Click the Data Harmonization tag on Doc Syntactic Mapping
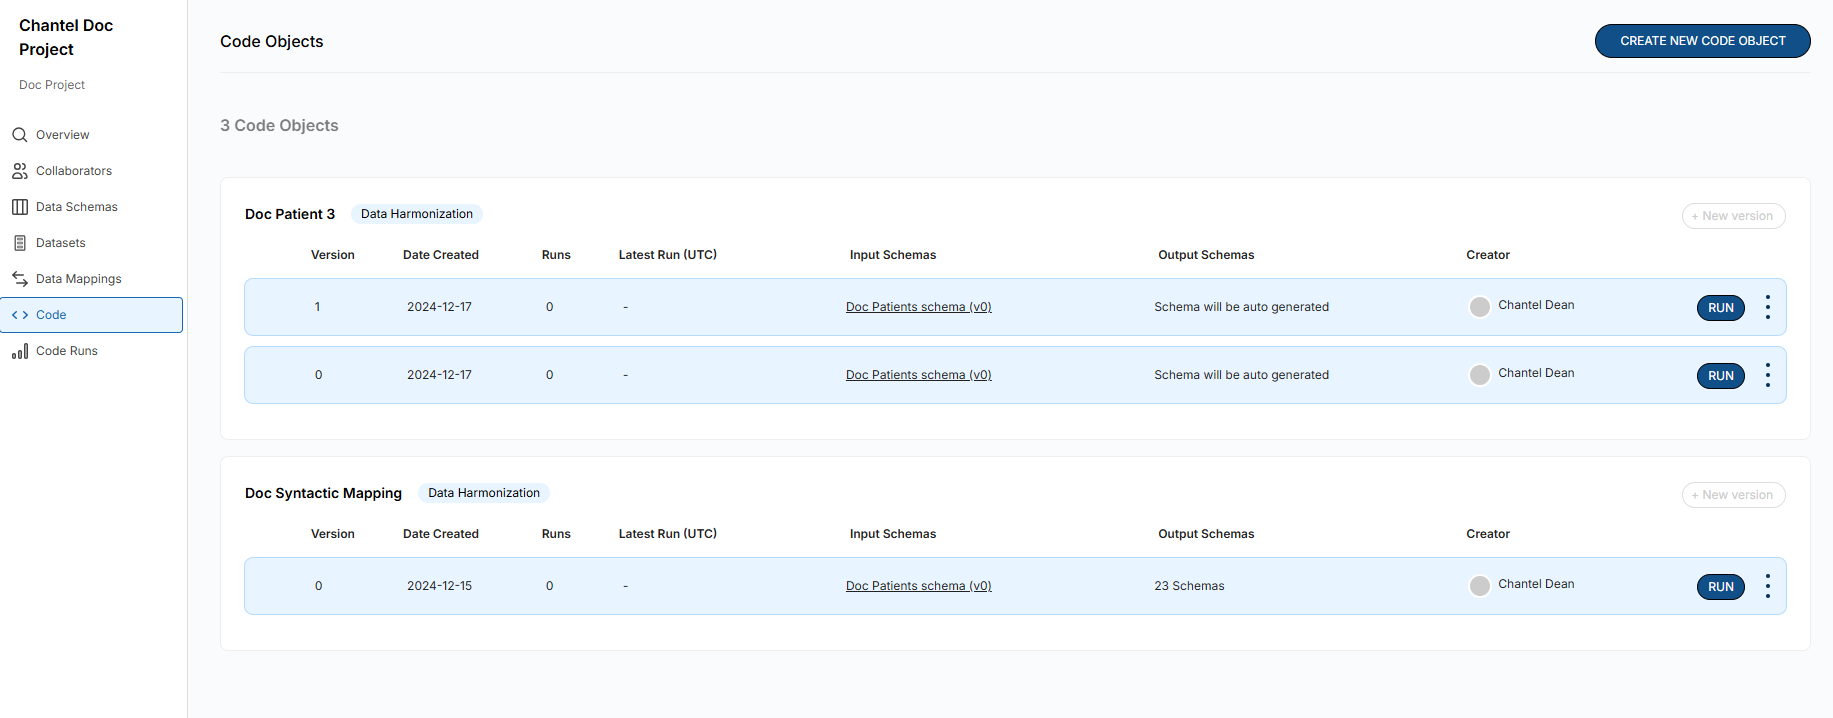Image resolution: width=1833 pixels, height=718 pixels. (483, 493)
